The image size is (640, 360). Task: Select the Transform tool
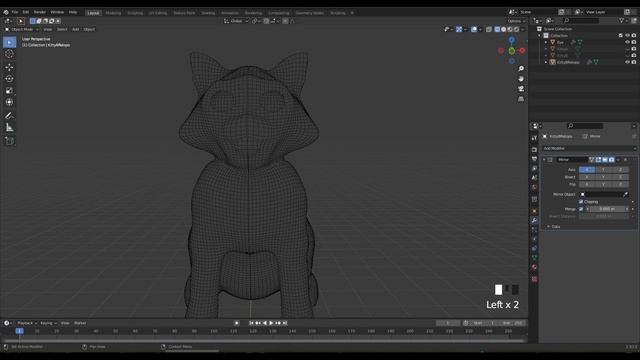click(9, 102)
